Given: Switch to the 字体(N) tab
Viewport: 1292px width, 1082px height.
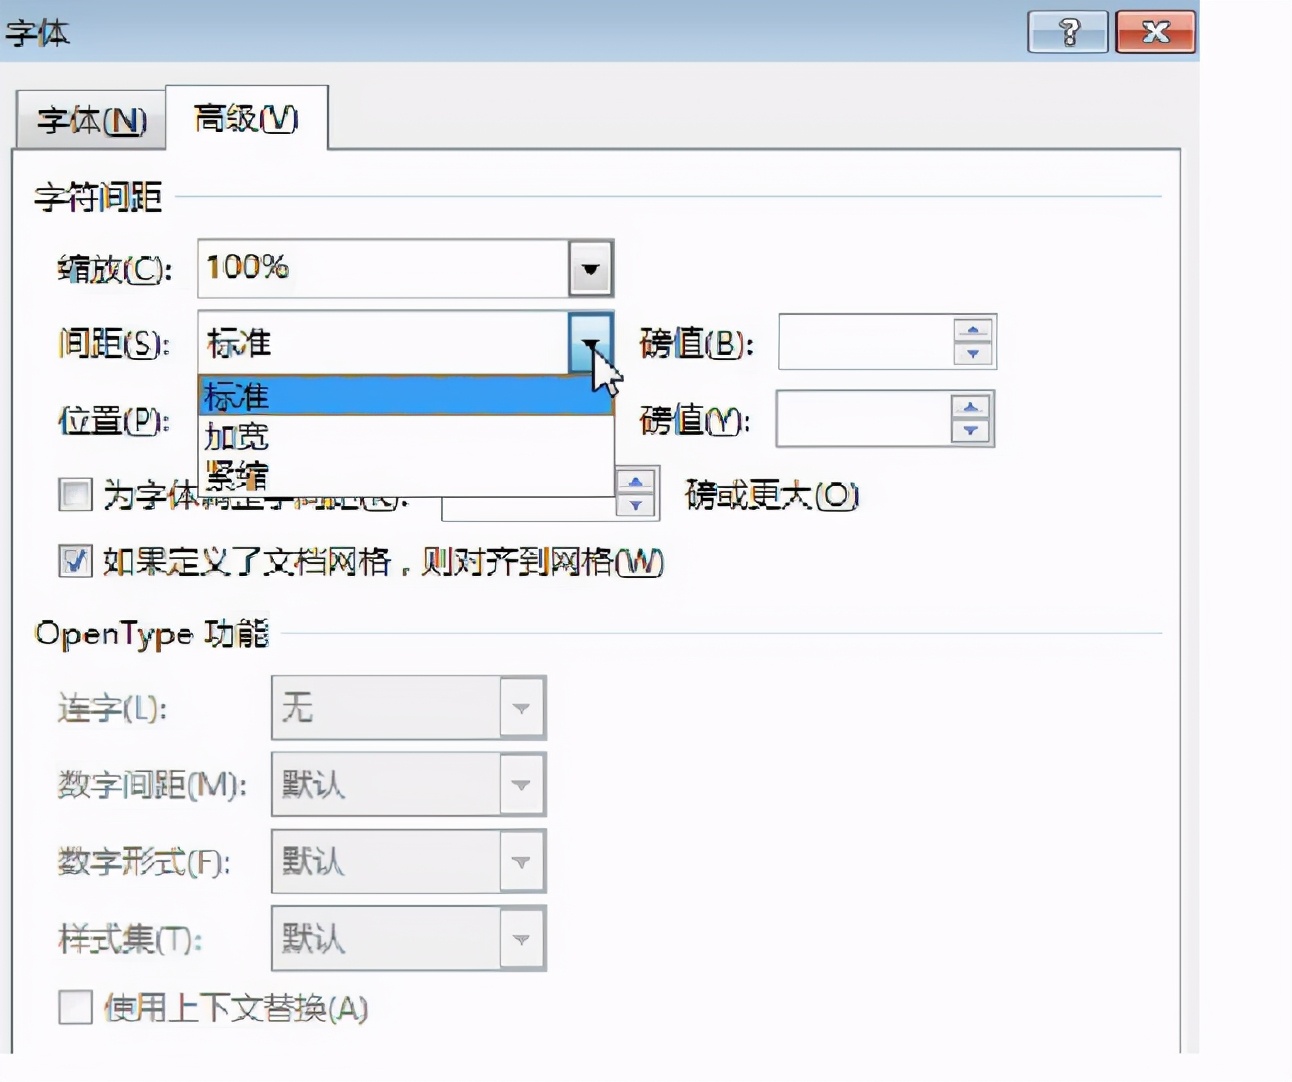Looking at the screenshot, I should pyautogui.click(x=91, y=121).
